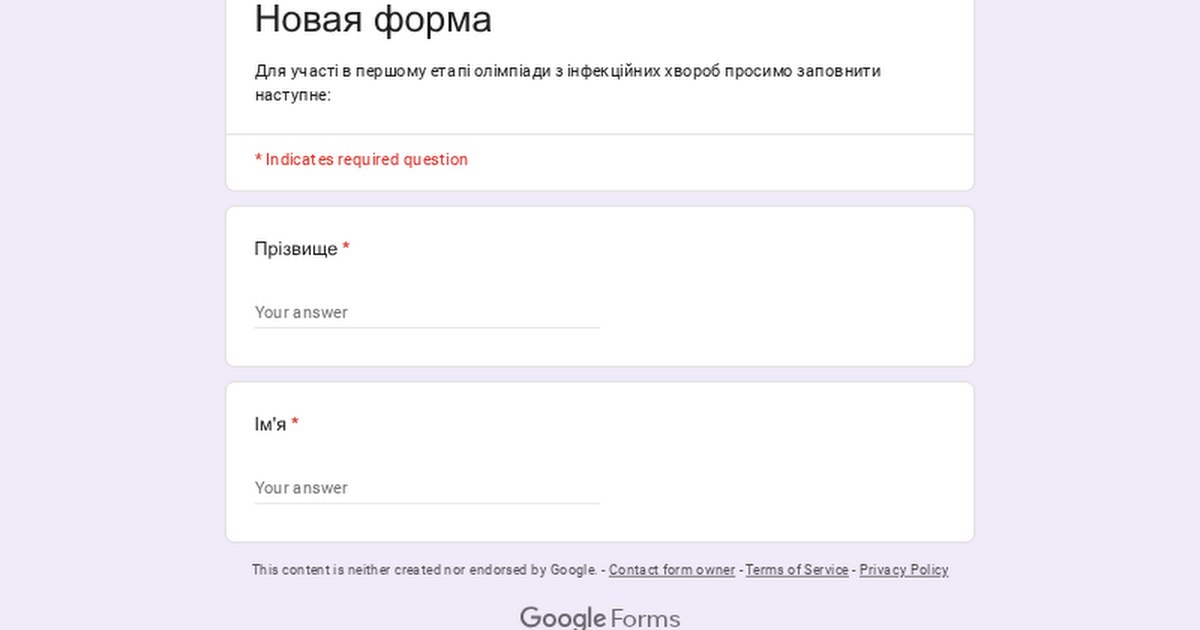Select the Ім'я question label

click(x=270, y=425)
